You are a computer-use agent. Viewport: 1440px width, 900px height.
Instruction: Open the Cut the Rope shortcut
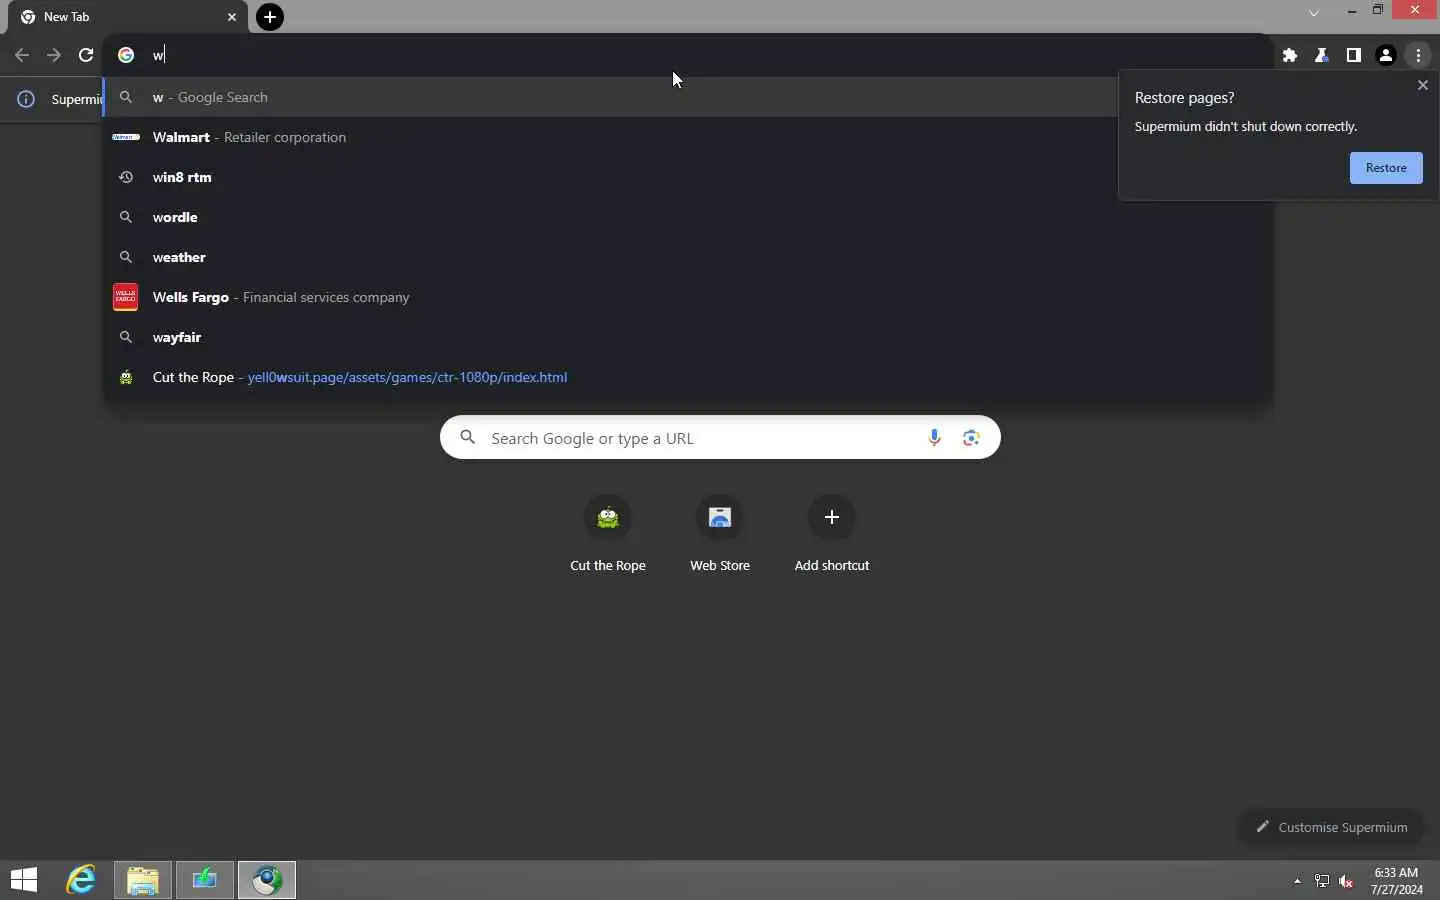coord(608,535)
